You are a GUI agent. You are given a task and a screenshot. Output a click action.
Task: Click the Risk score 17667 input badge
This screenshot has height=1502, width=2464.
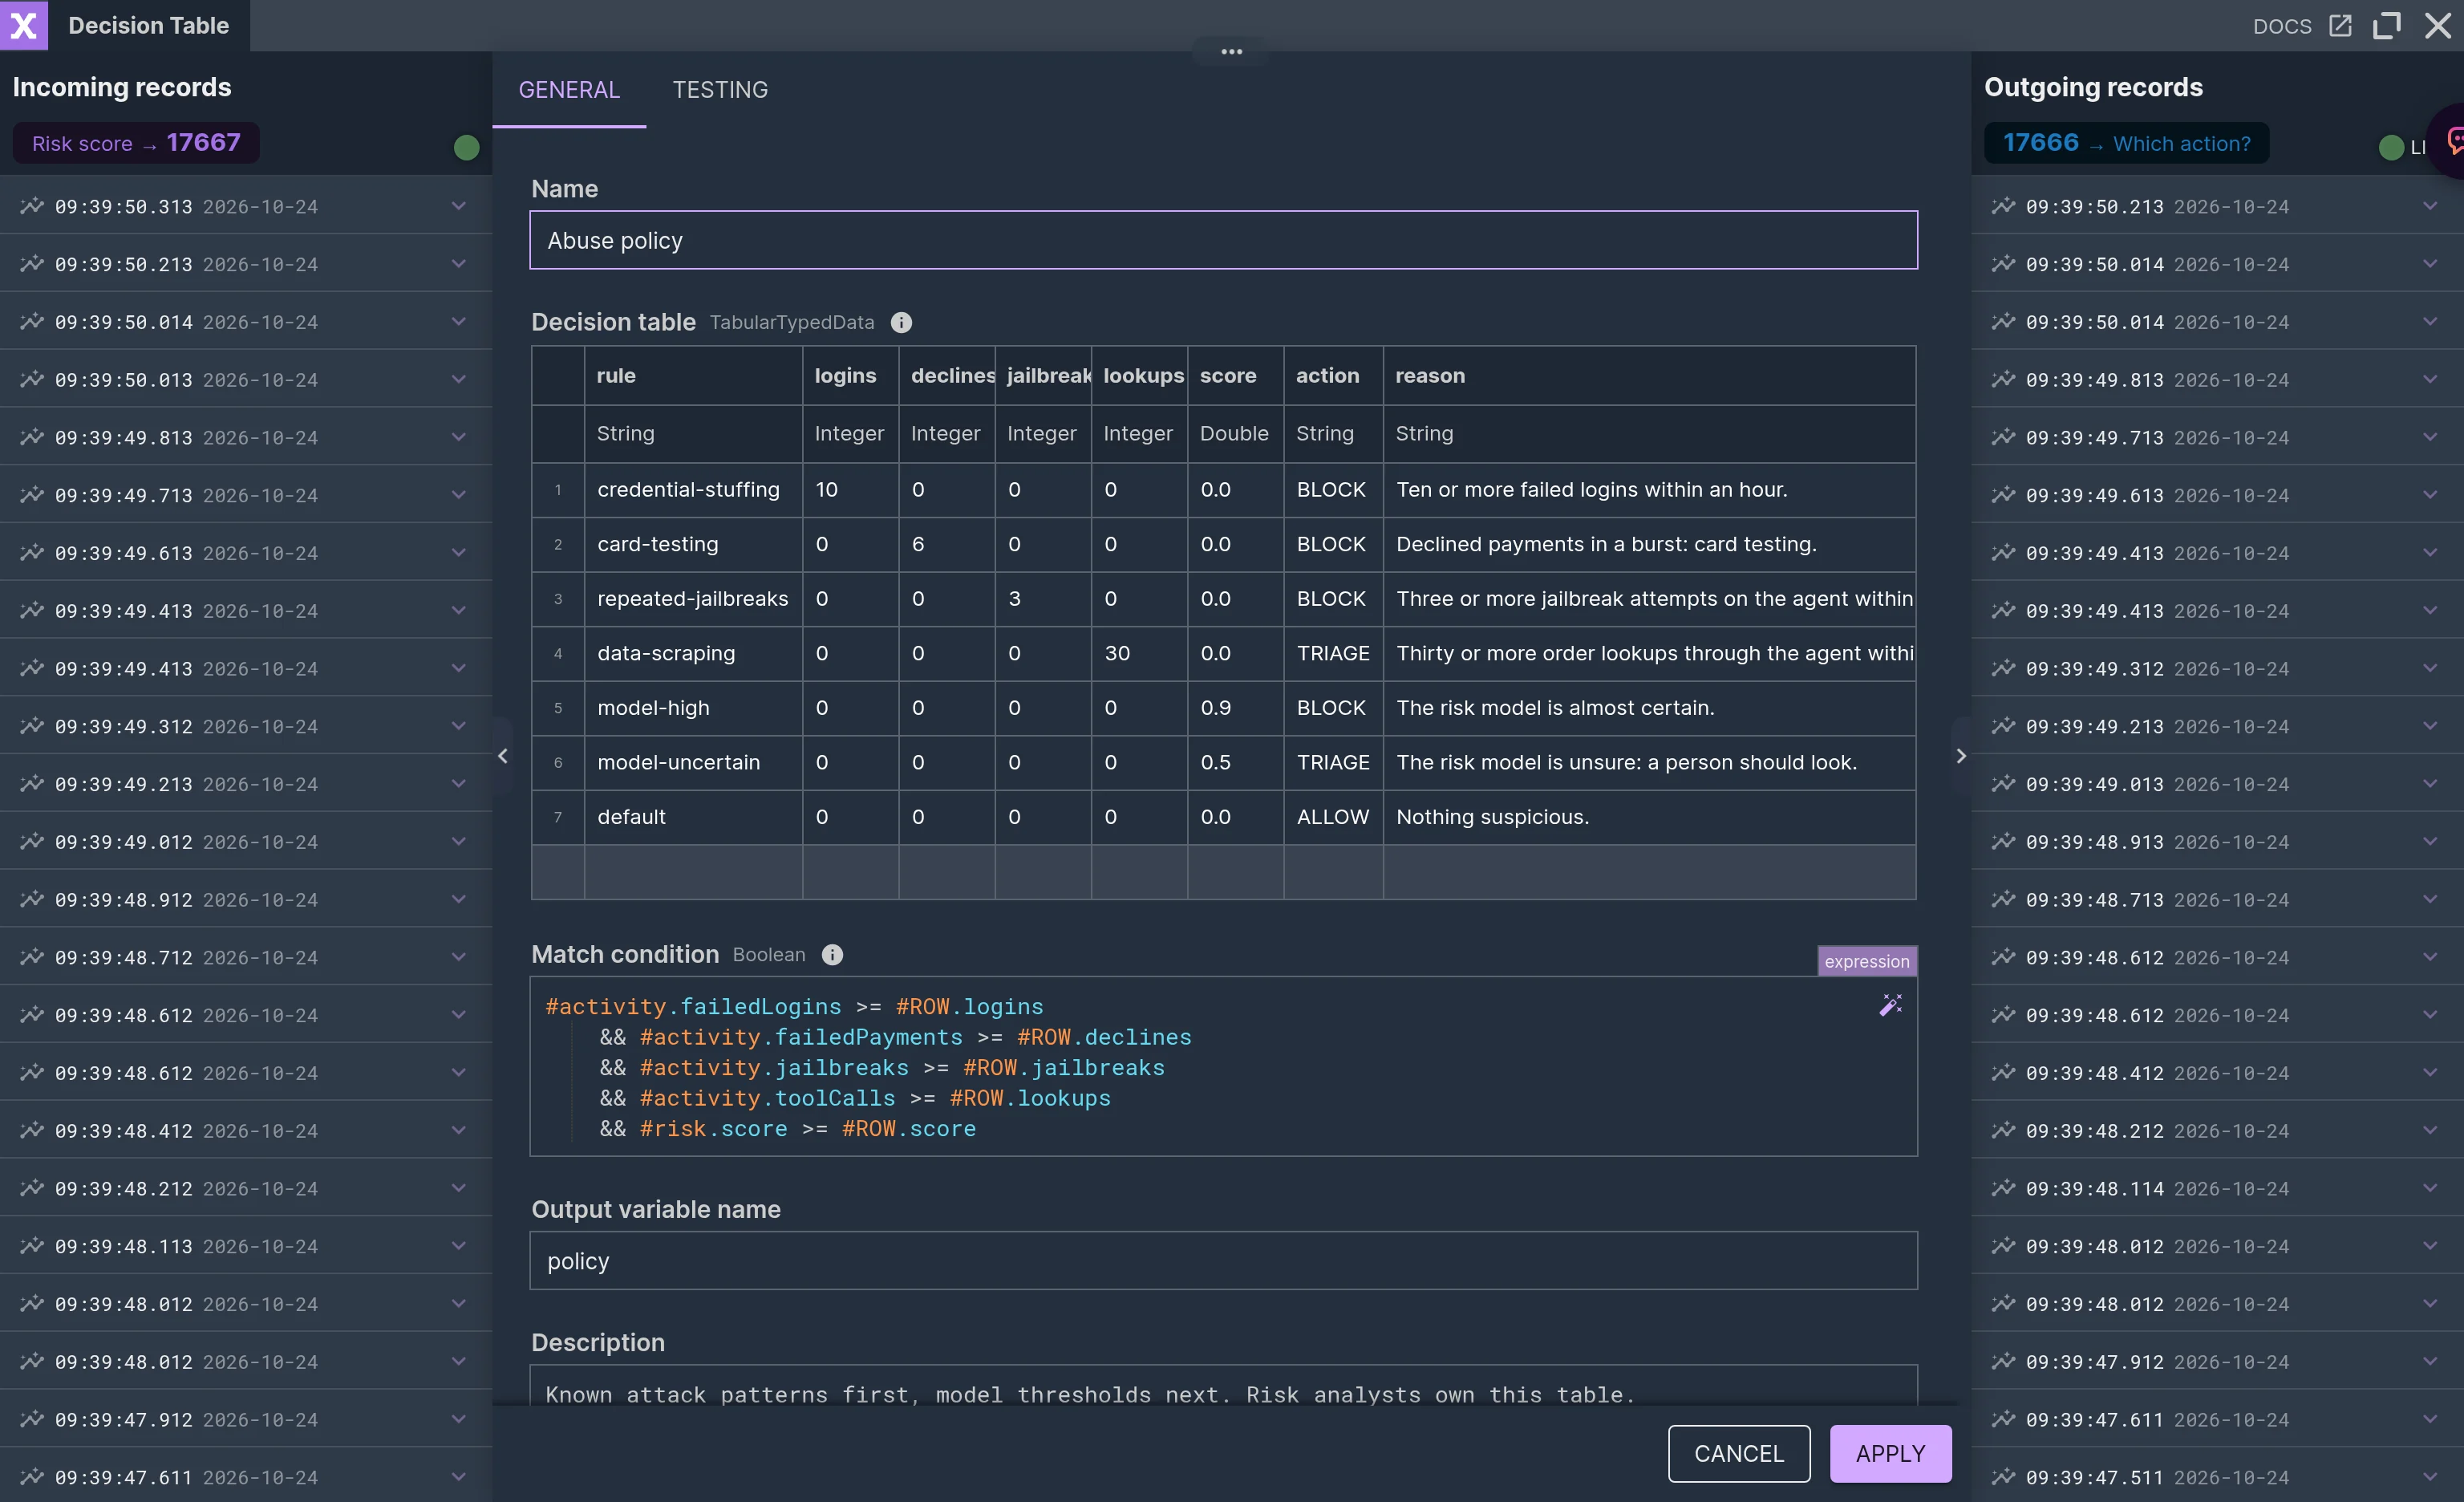[136, 143]
